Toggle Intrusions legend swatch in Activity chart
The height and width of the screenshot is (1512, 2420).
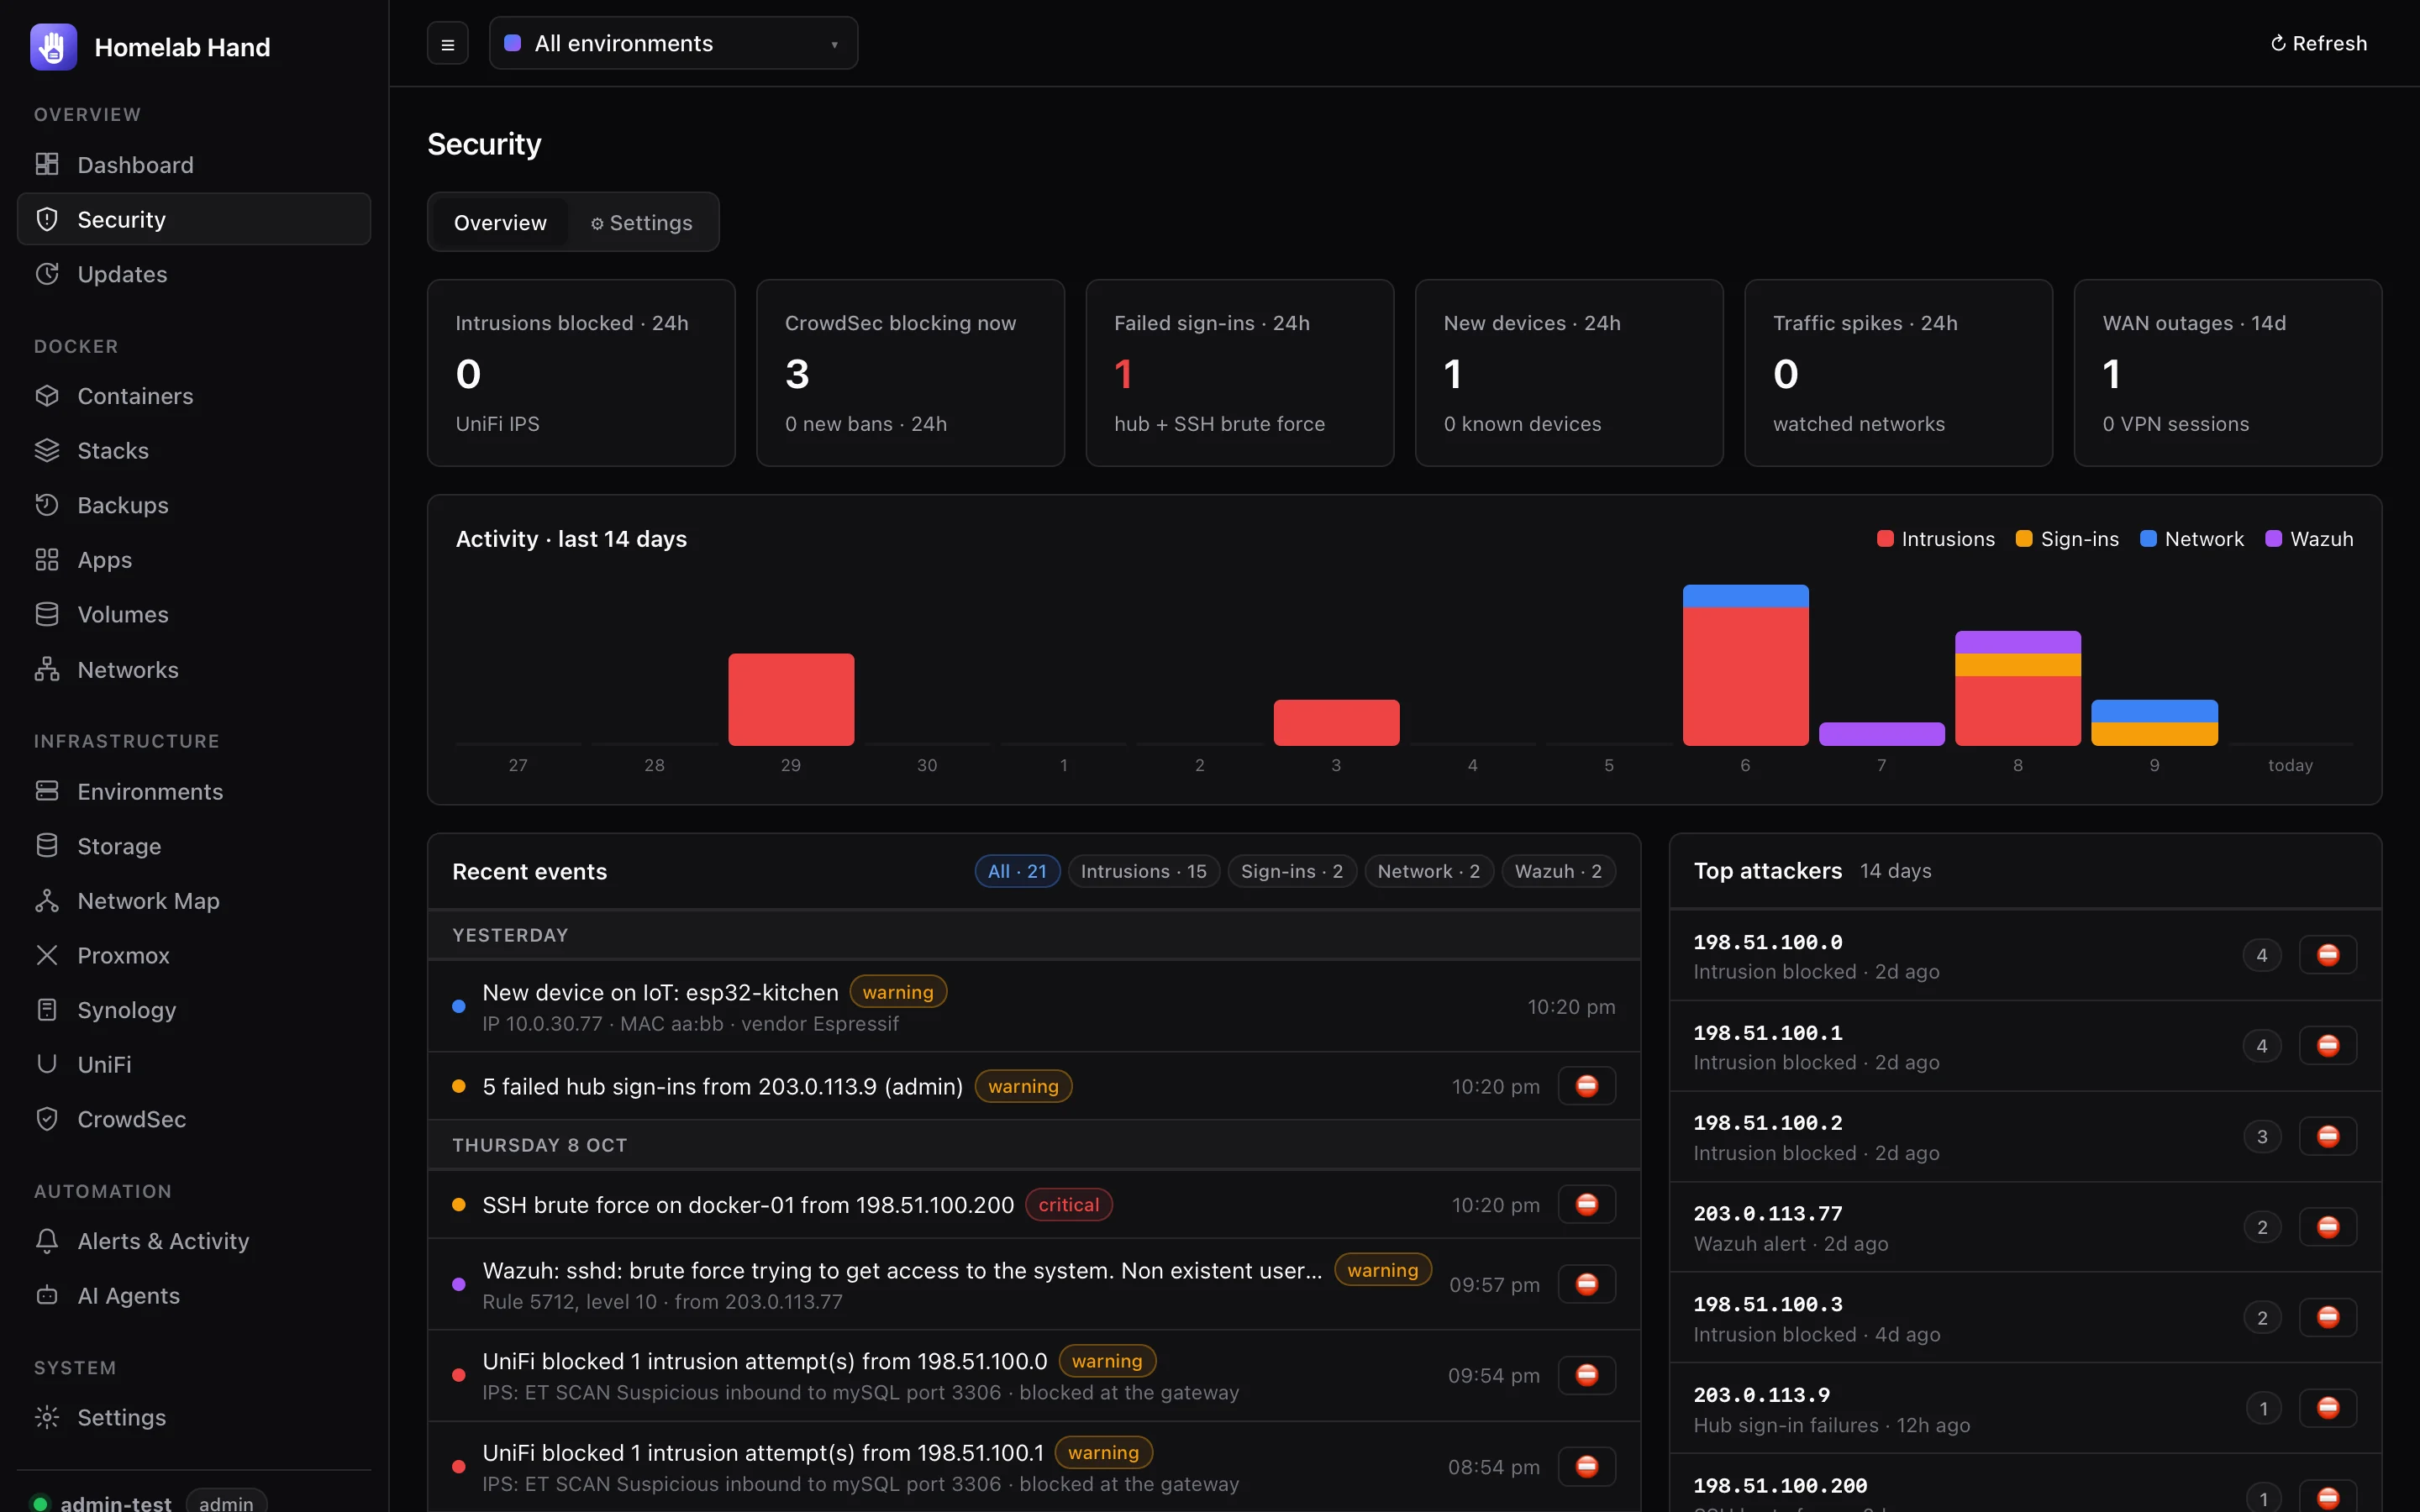coord(1885,539)
